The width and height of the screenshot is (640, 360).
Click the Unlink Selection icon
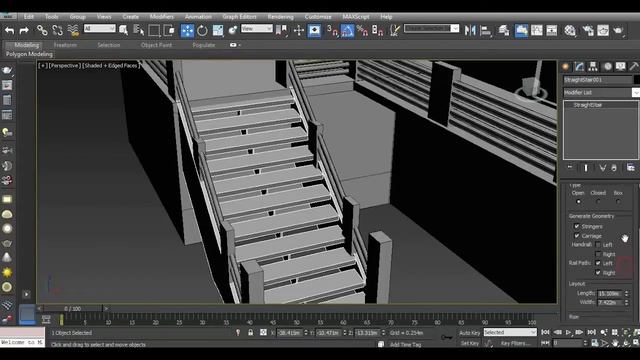coord(58,30)
